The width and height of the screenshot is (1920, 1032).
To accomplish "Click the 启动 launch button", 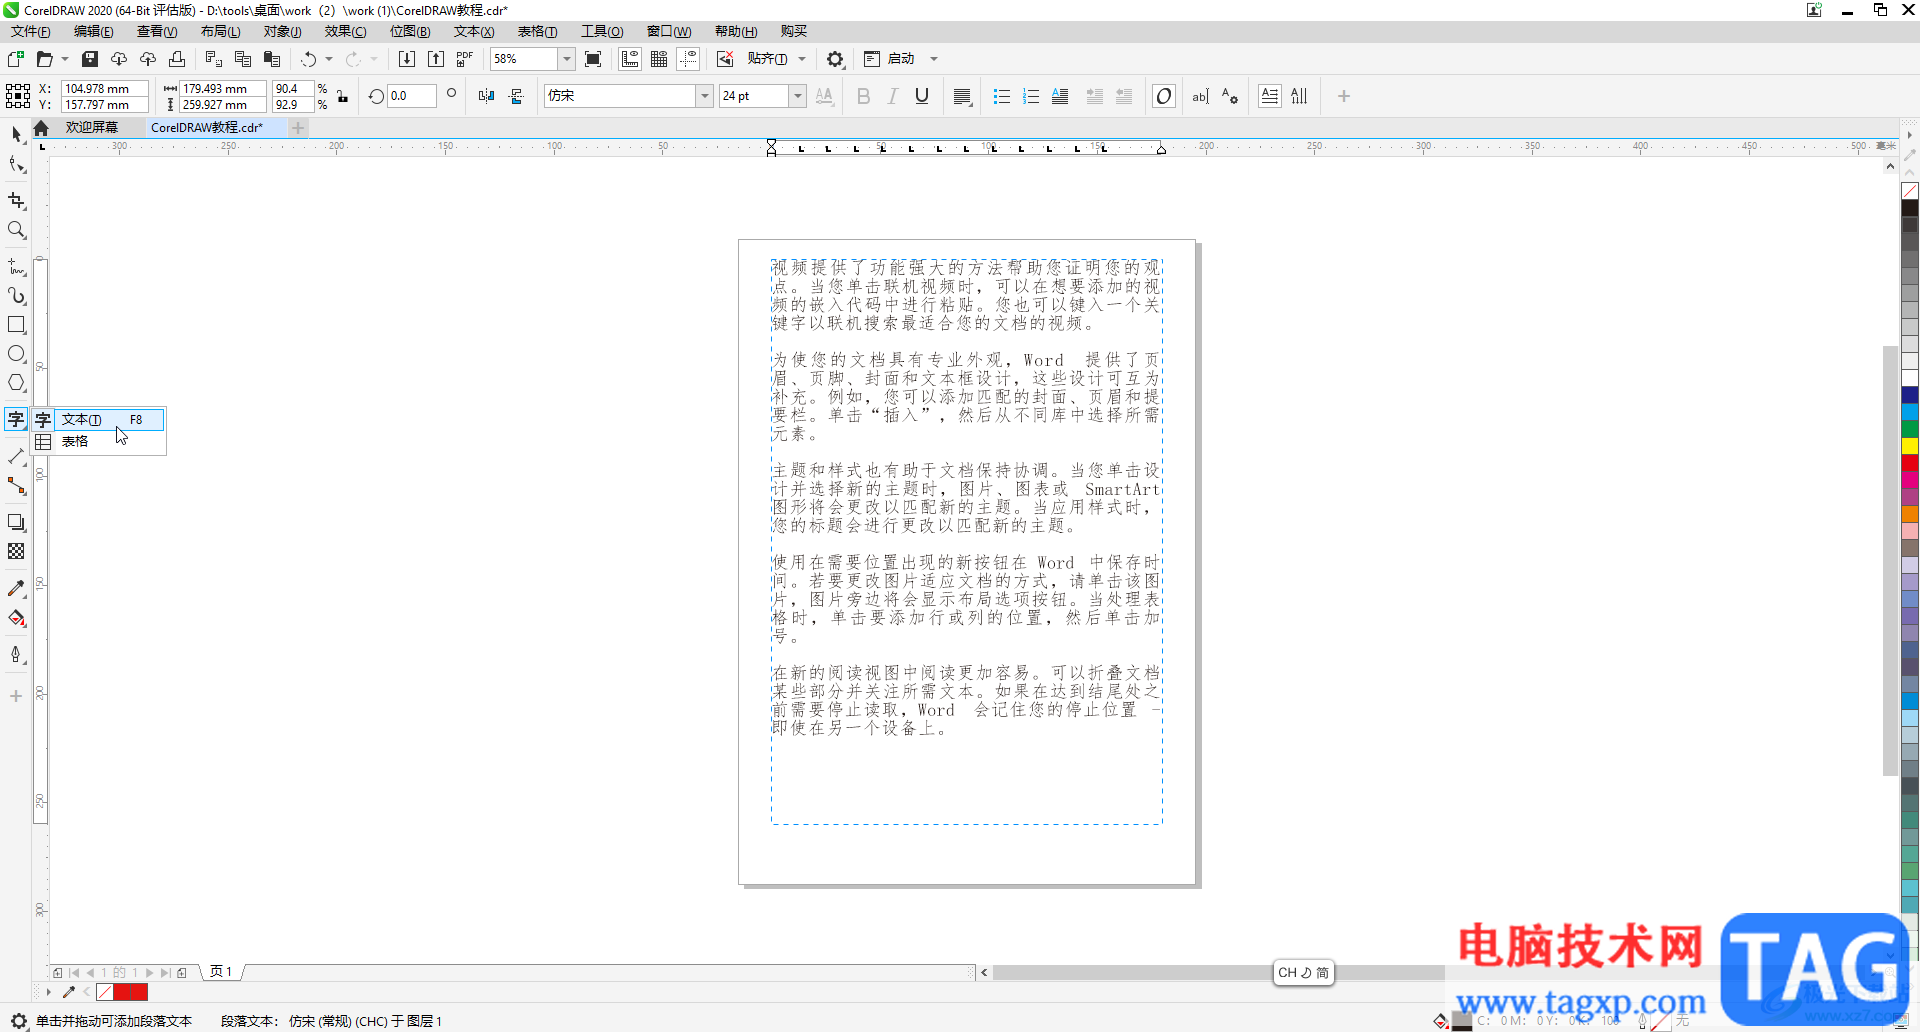I will click(890, 59).
